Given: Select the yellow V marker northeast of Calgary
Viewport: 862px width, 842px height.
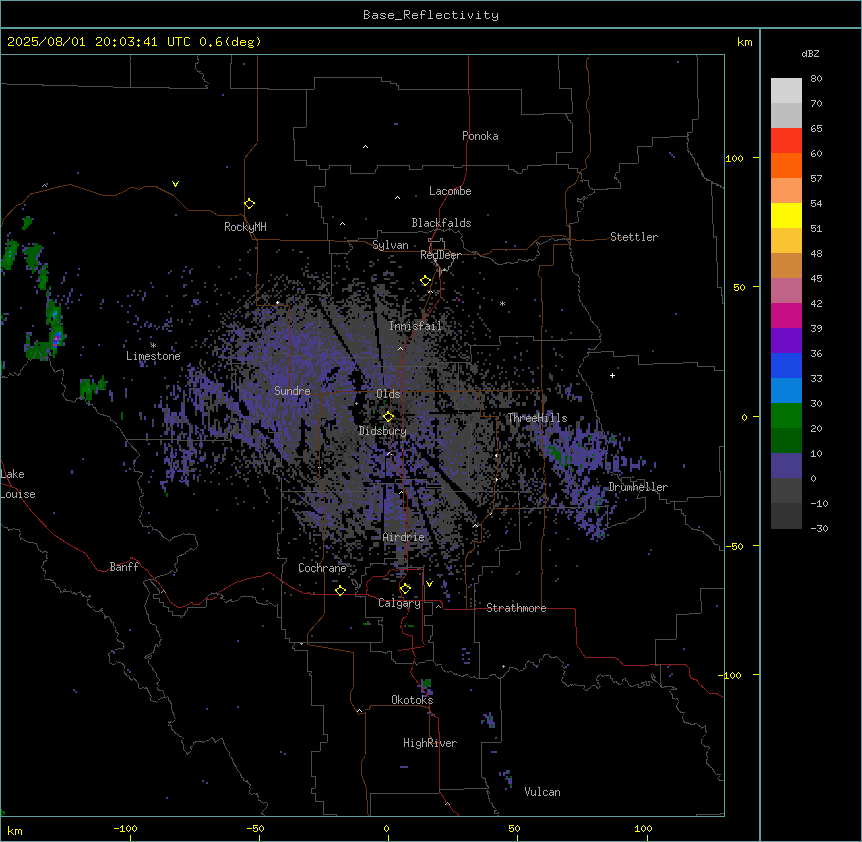Looking at the screenshot, I should [429, 584].
